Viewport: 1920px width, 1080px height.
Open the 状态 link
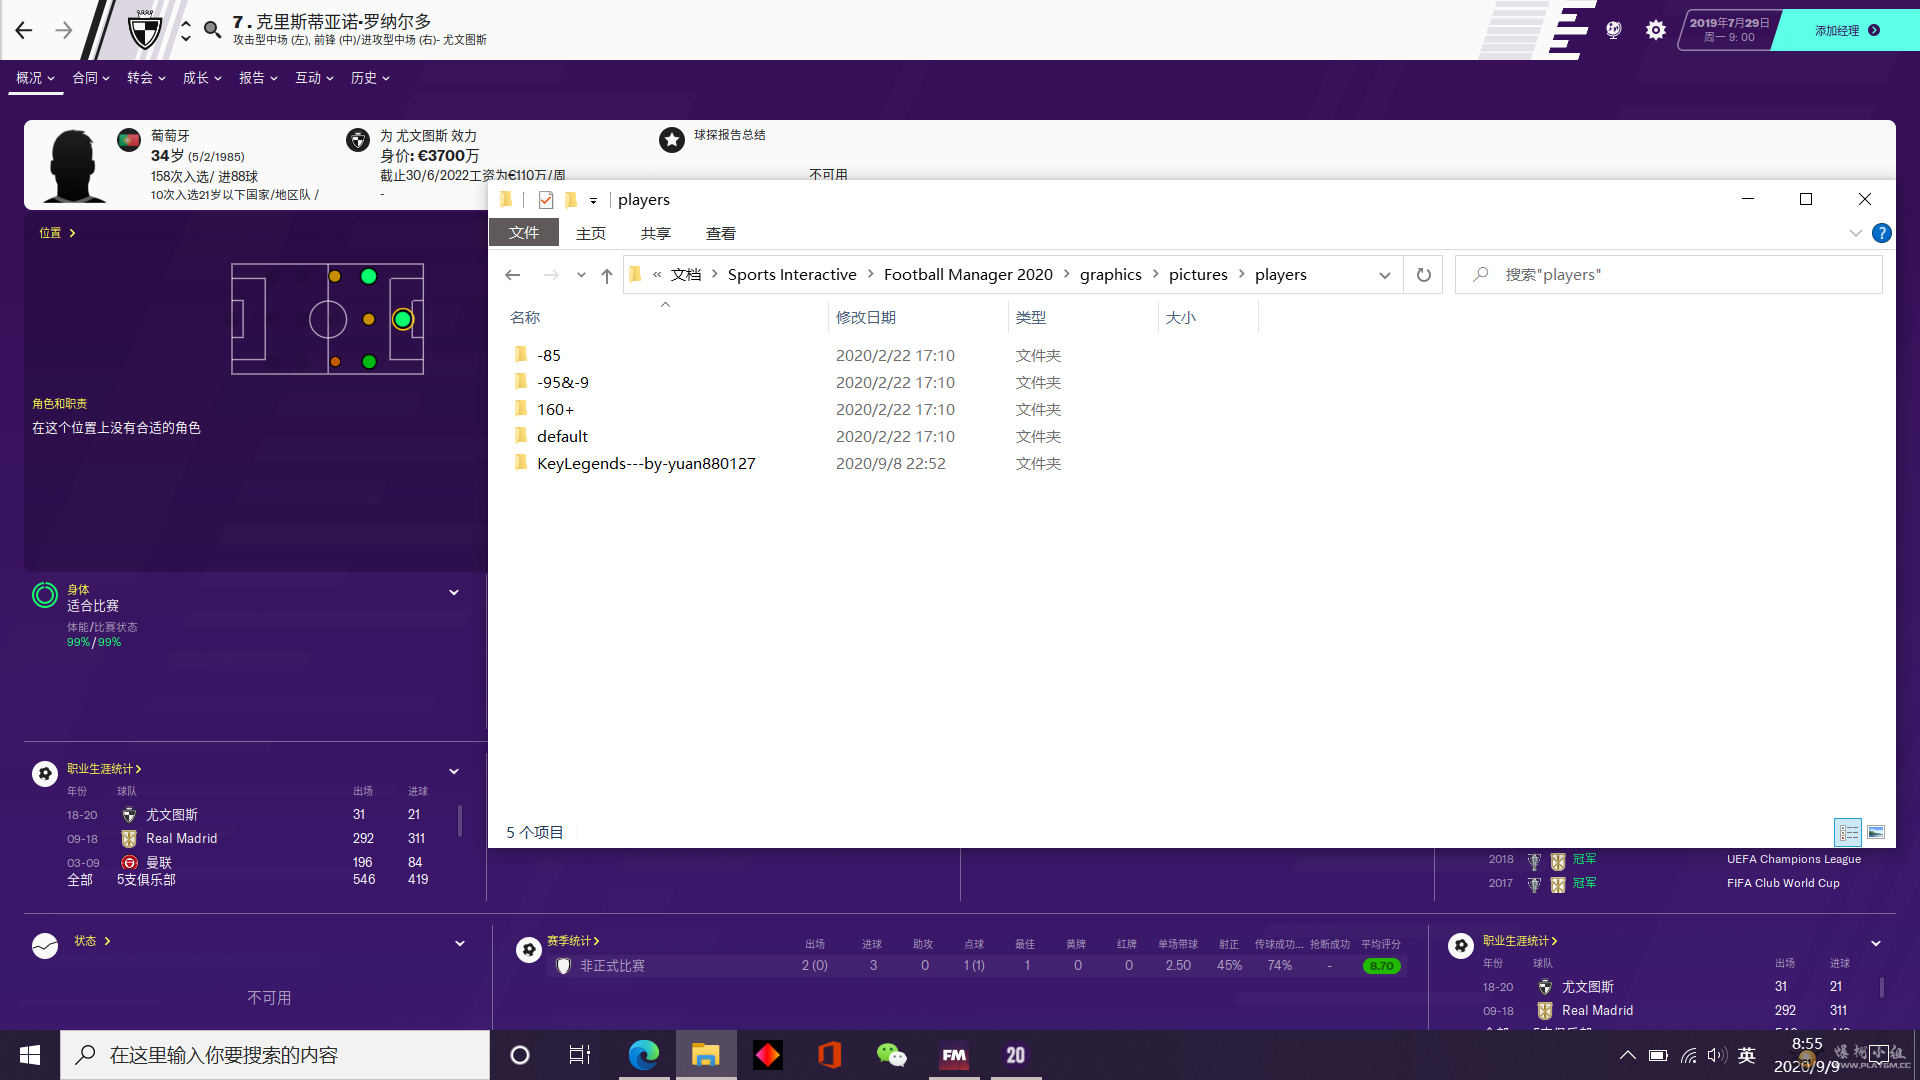(x=92, y=941)
